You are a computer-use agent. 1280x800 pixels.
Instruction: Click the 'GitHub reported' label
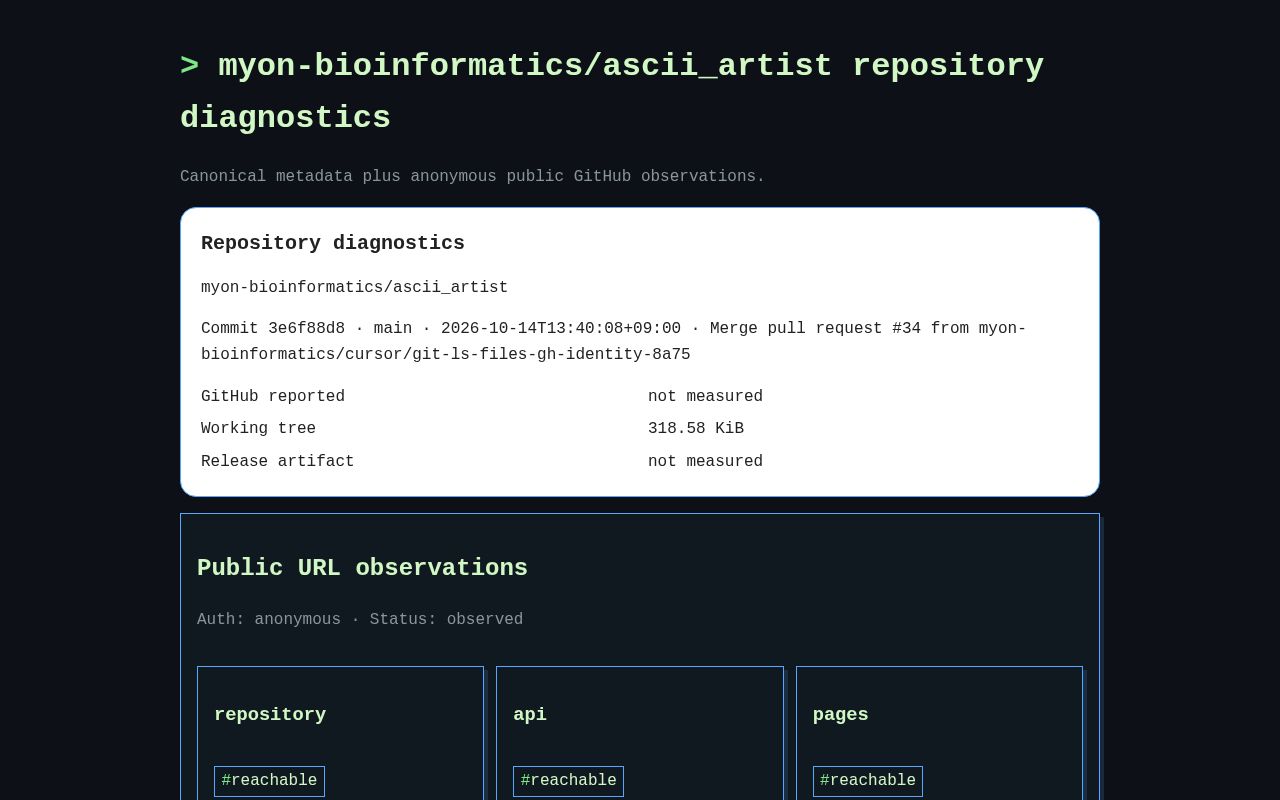[x=273, y=396]
